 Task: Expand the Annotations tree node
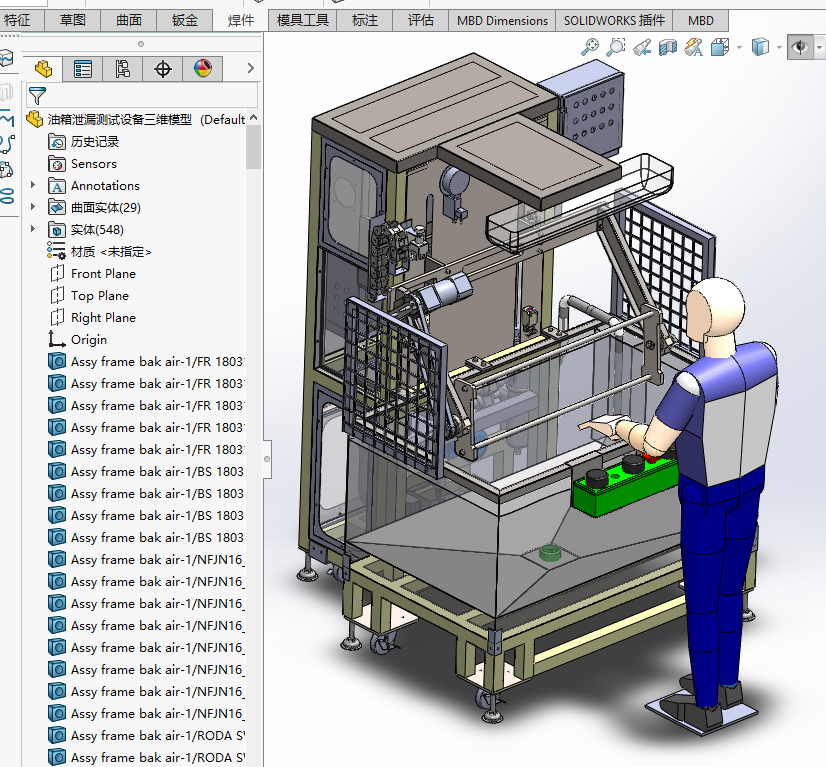[x=33, y=186]
